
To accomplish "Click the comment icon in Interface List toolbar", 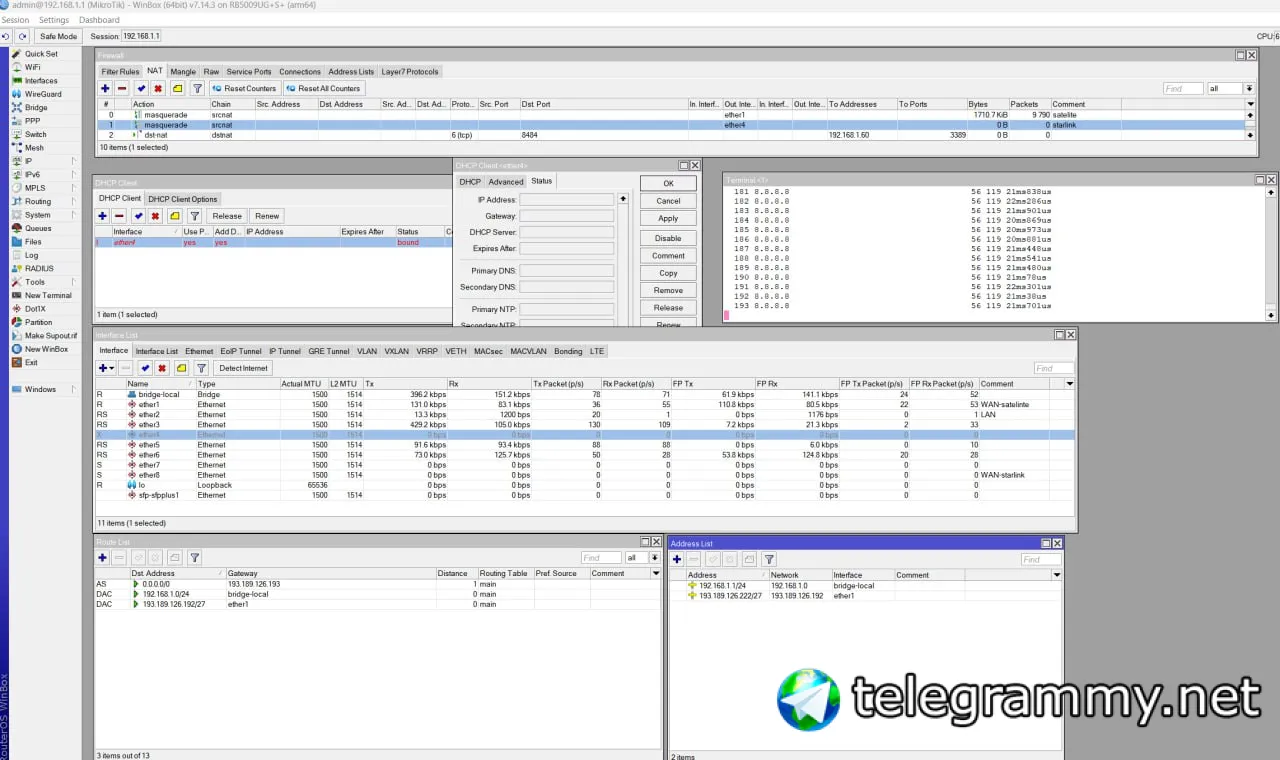I will pos(181,368).
